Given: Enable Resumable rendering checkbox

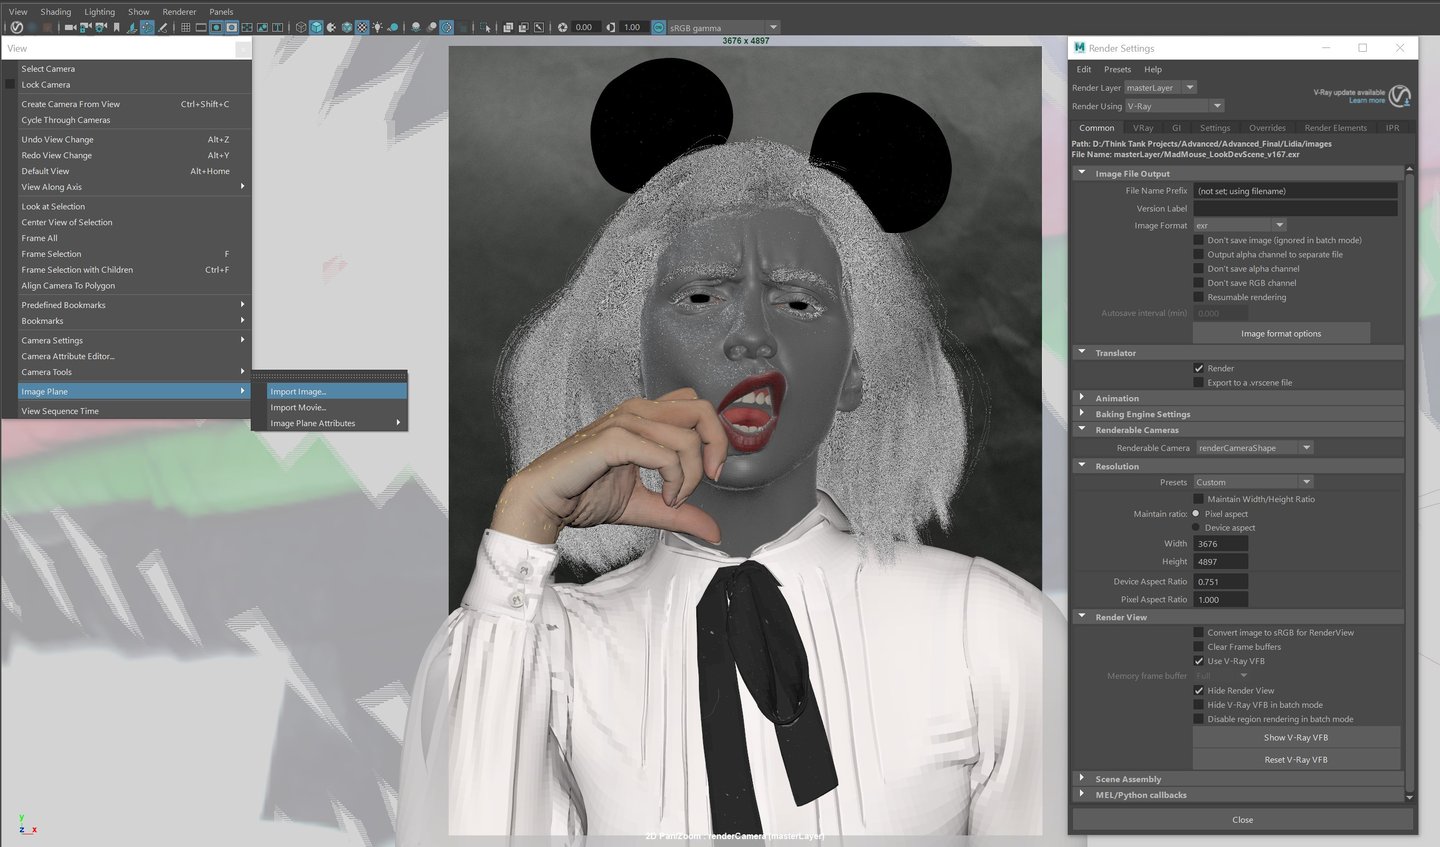Looking at the screenshot, I should 1199,297.
